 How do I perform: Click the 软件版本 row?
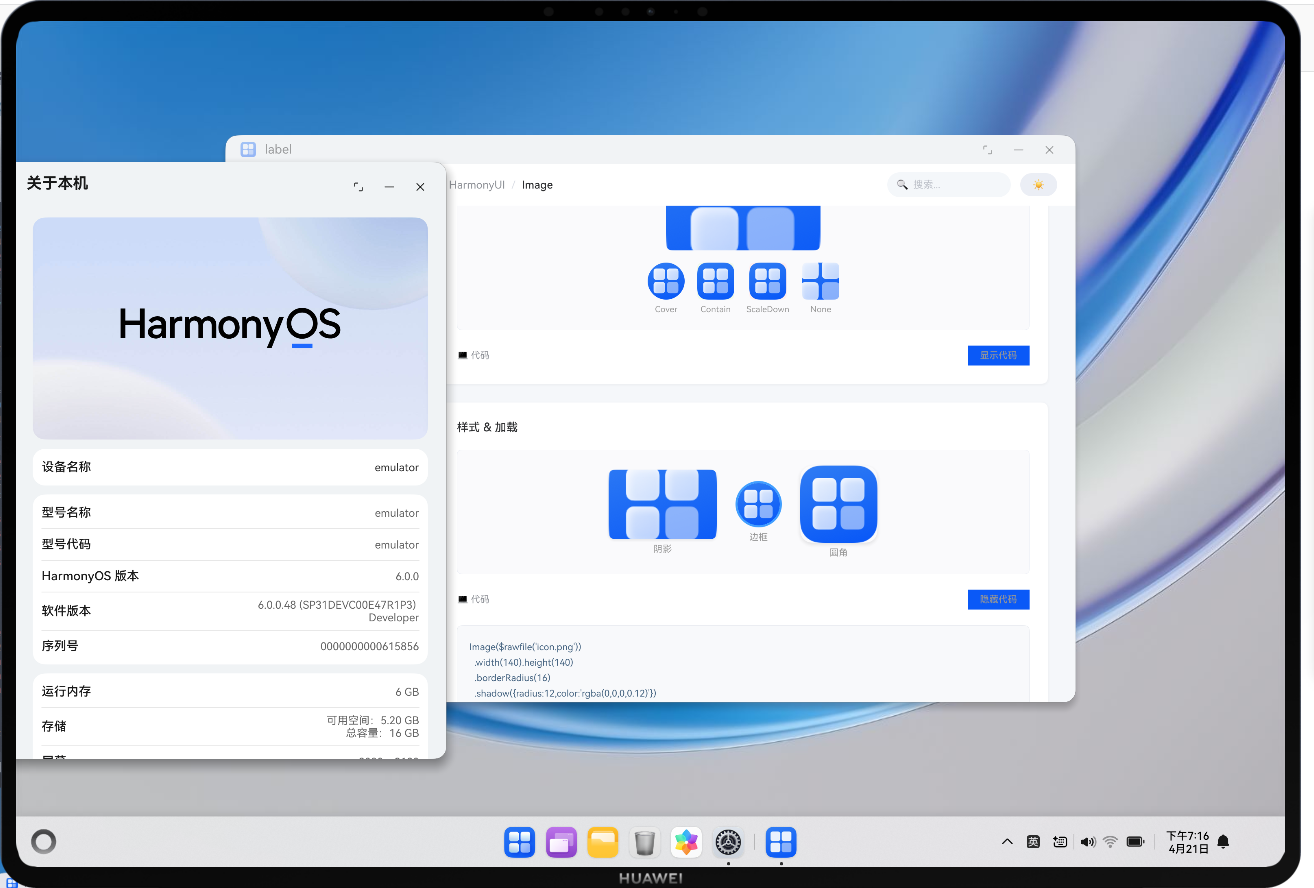click(x=230, y=611)
